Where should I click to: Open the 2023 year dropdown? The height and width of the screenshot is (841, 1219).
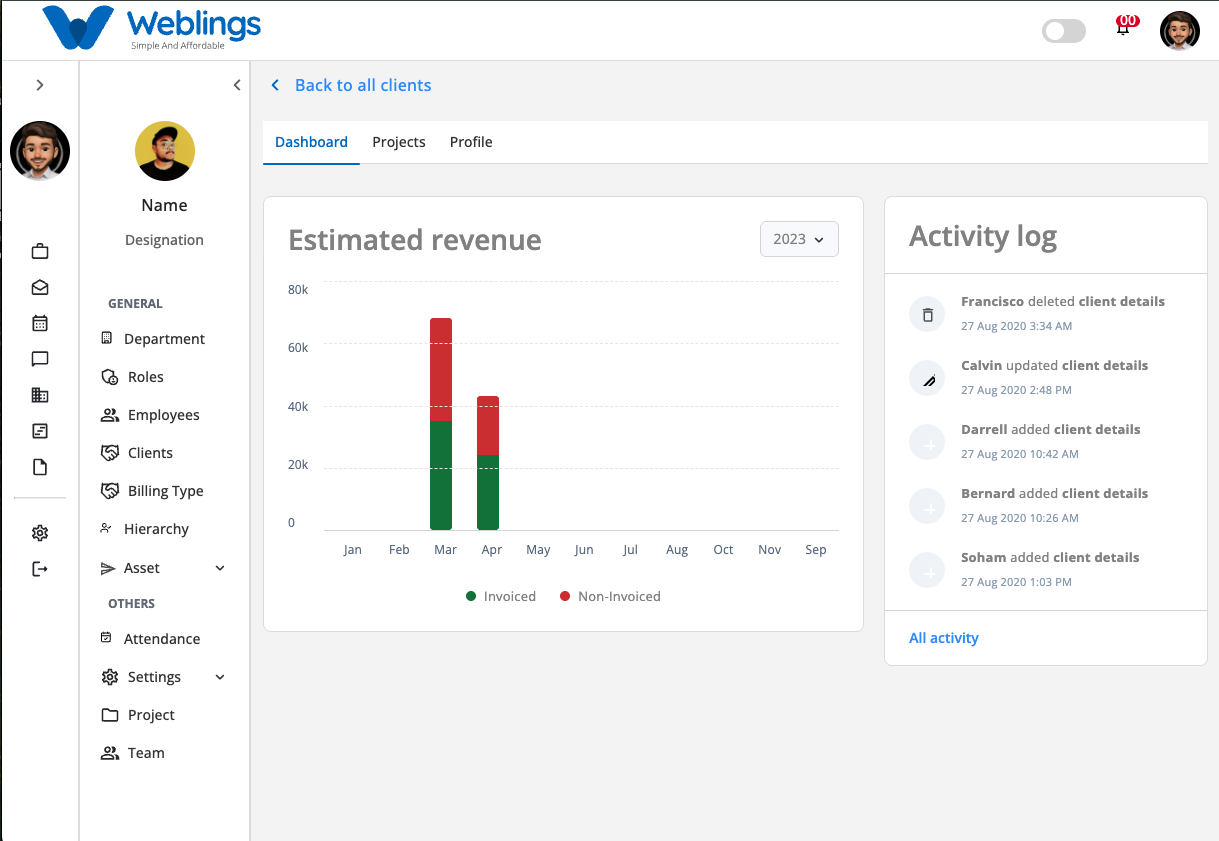pos(799,239)
